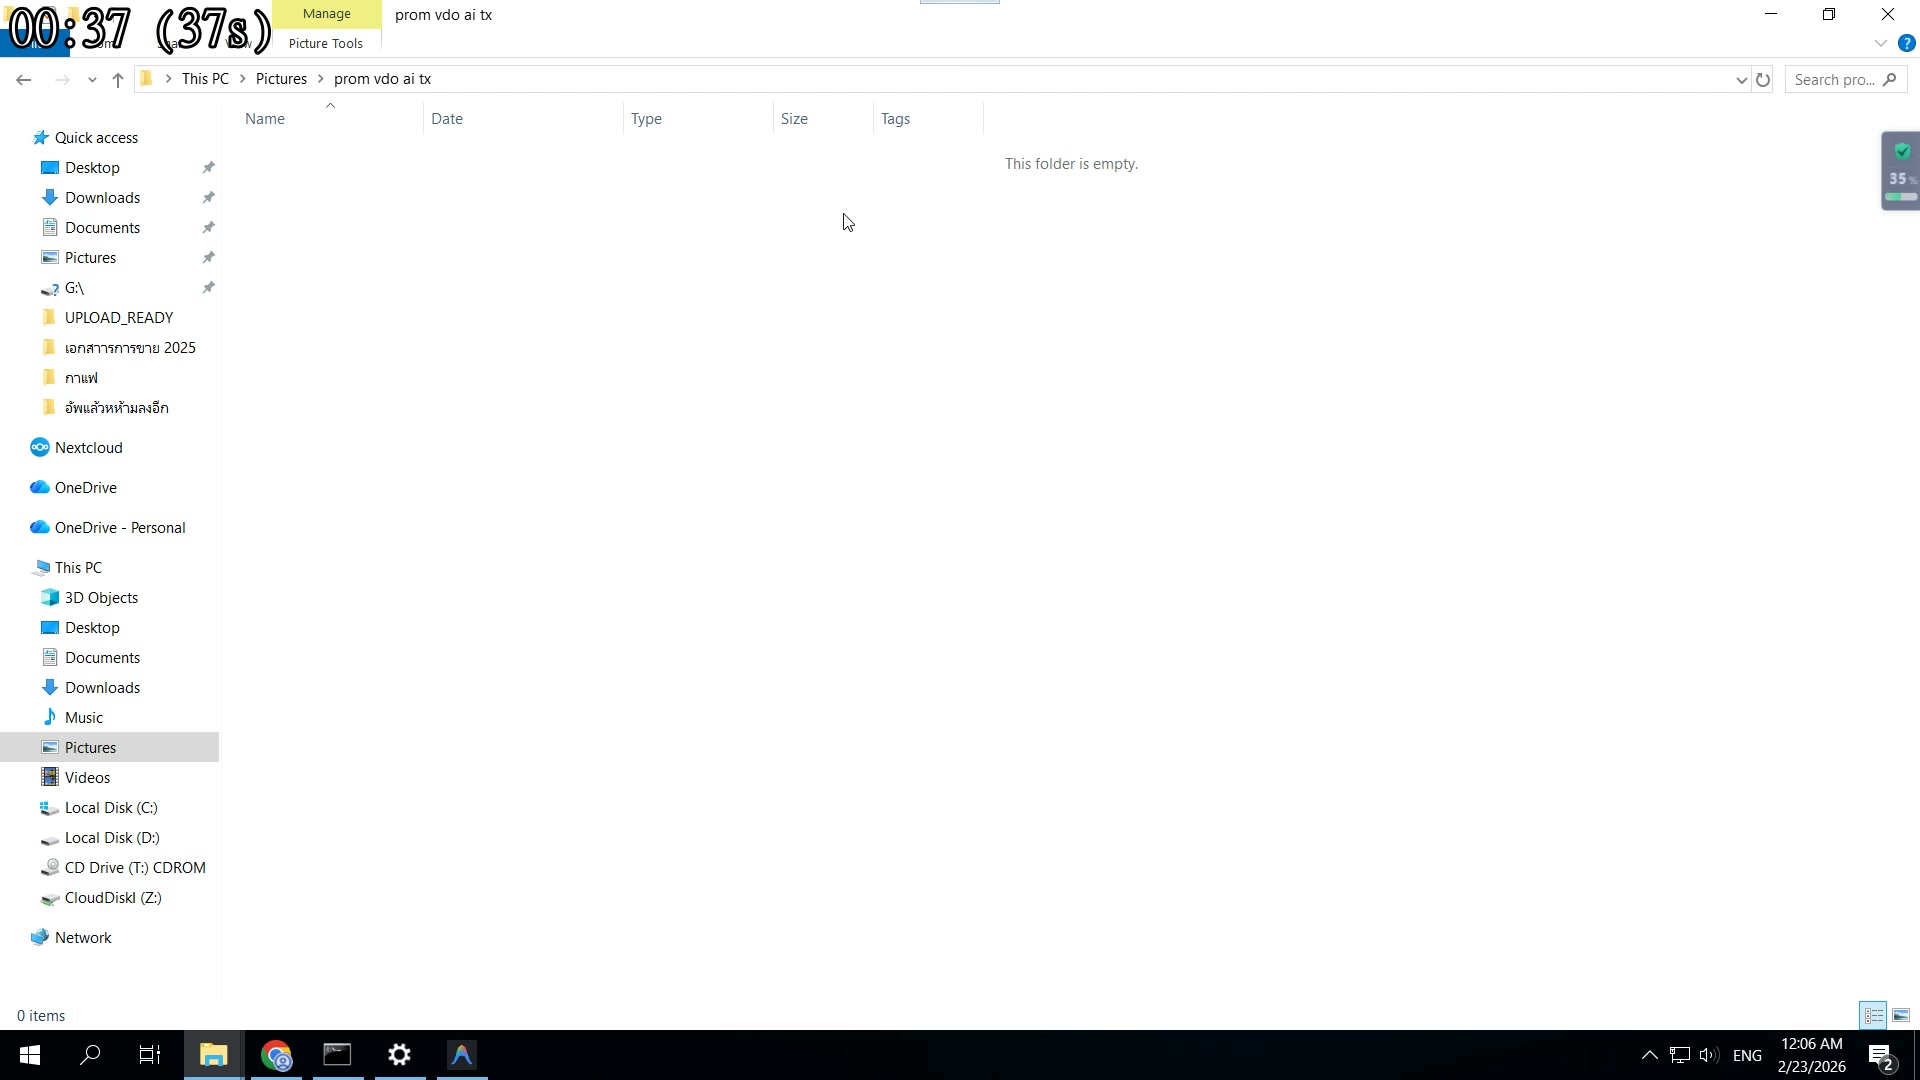This screenshot has height=1080, width=1920.
Task: Open the Picture Tools tab
Action: point(326,43)
